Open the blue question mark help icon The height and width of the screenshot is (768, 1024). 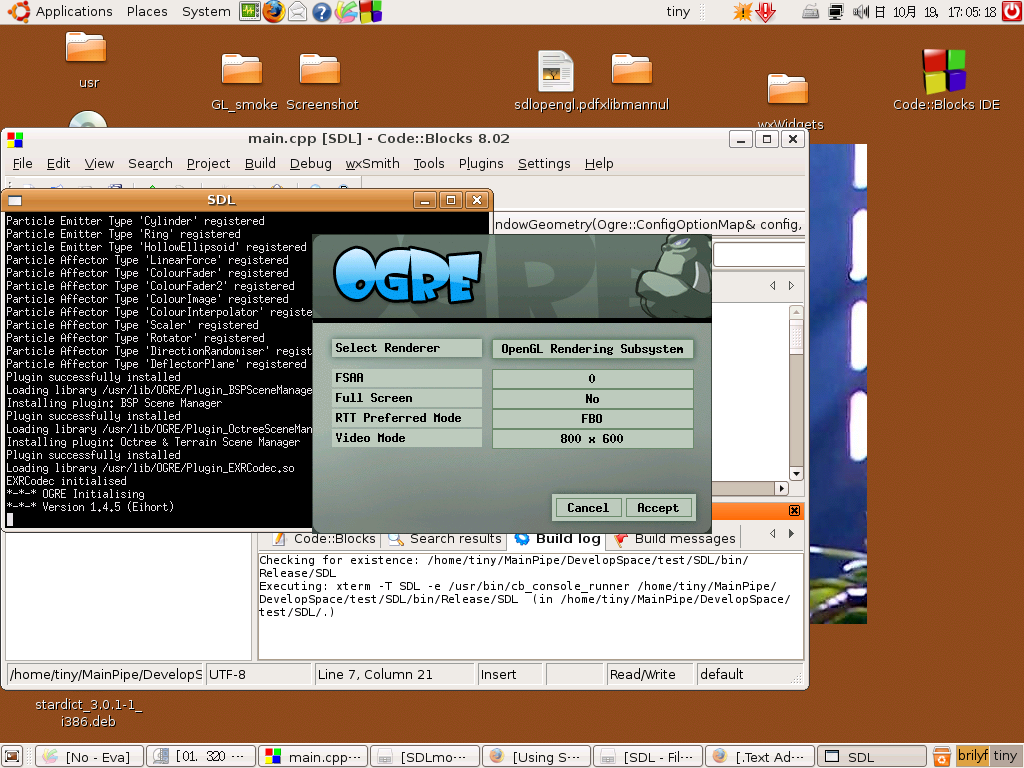[x=321, y=12]
